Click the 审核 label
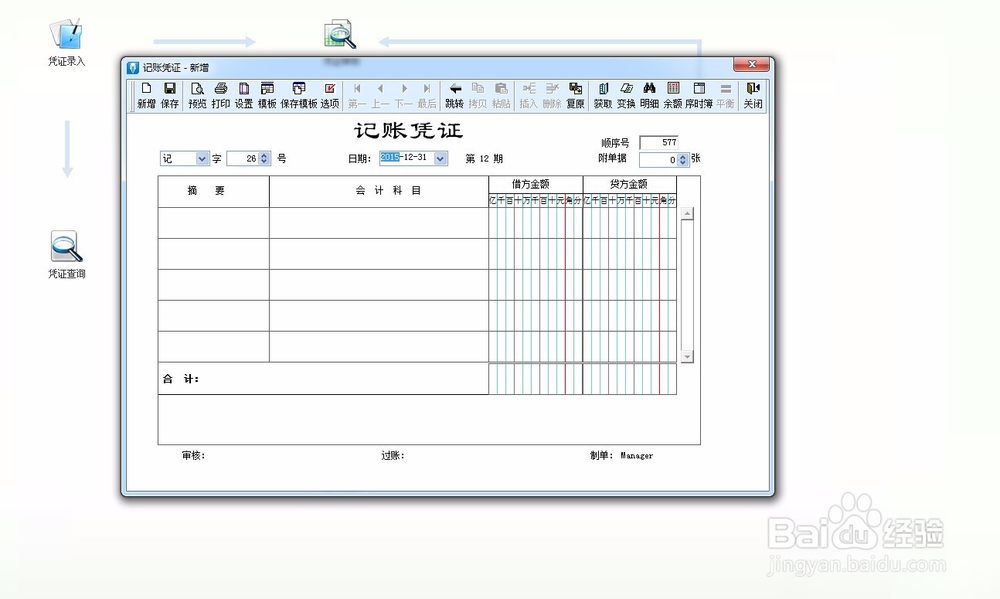Screen dimensions: 1000x599 [193, 455]
